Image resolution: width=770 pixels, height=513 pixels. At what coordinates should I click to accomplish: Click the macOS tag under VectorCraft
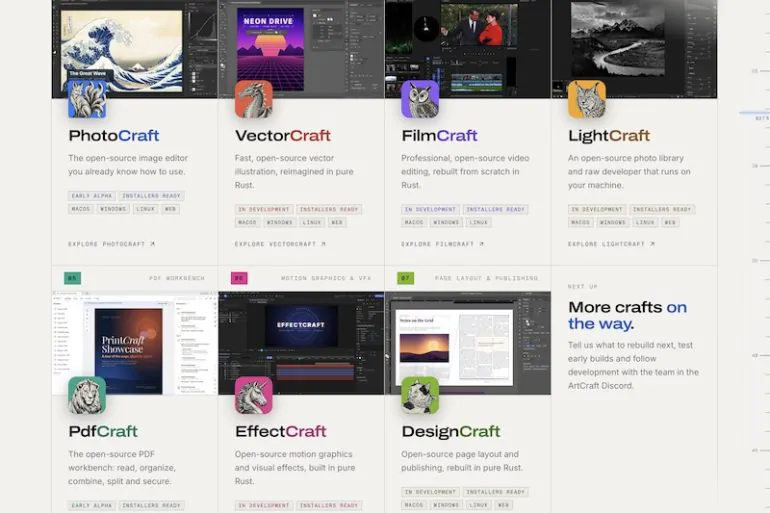tap(247, 222)
